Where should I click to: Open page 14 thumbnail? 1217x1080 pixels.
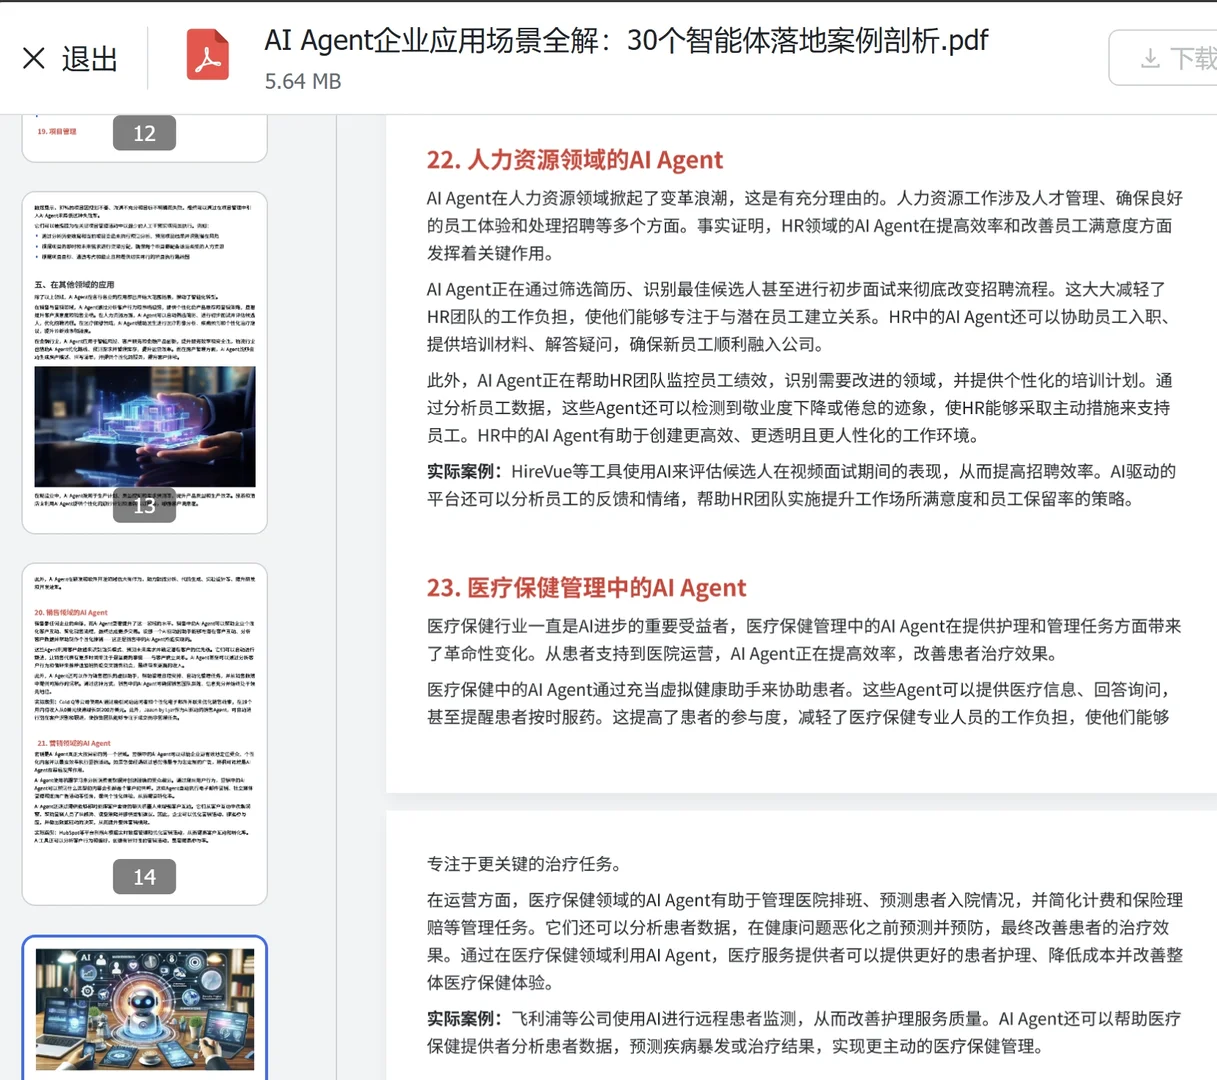[145, 734]
